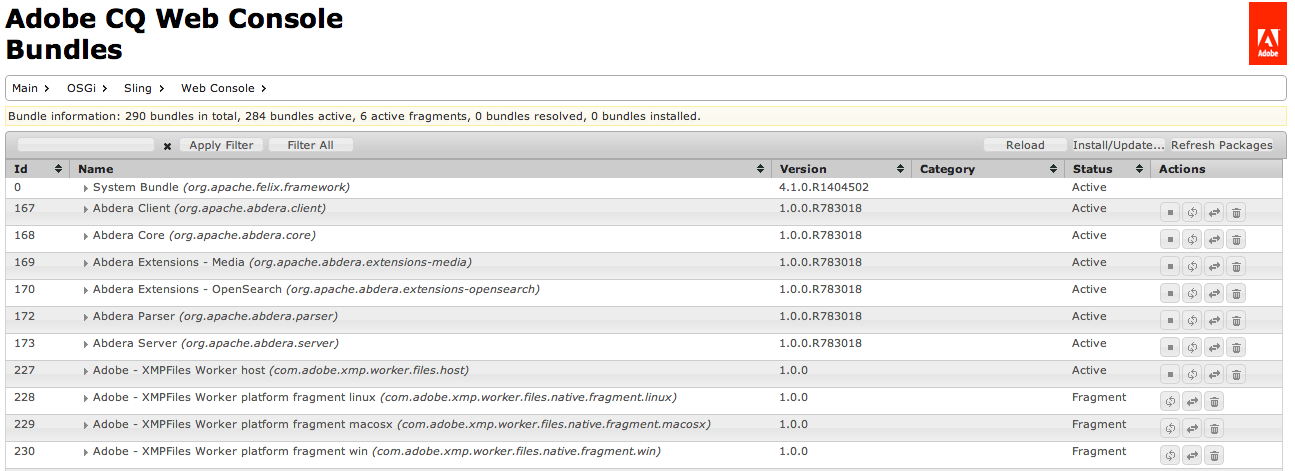Focus the bundle filter text field
This screenshot has width=1295, height=471.
(86, 145)
